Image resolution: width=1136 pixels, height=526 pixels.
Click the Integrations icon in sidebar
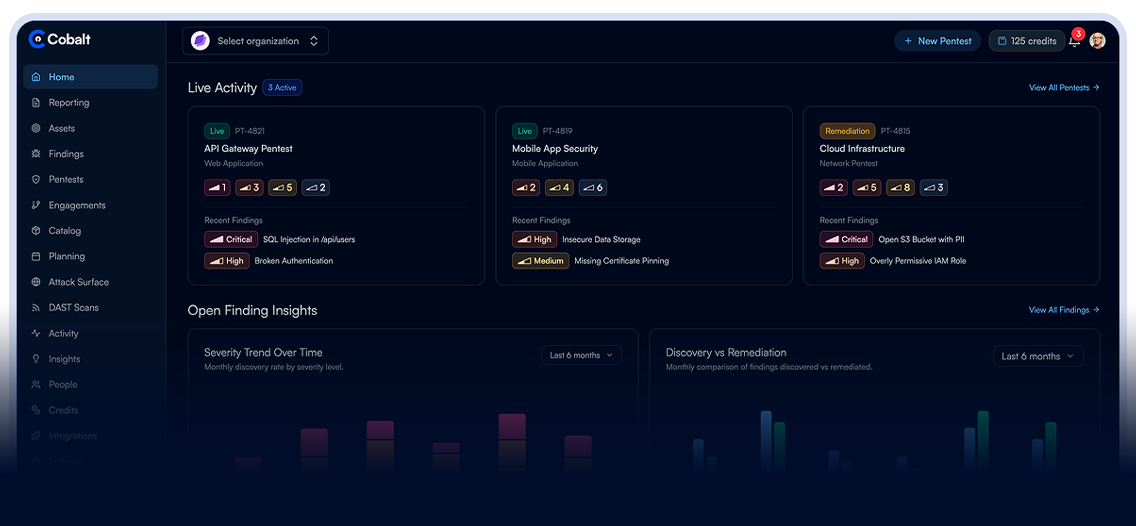tap(36, 435)
